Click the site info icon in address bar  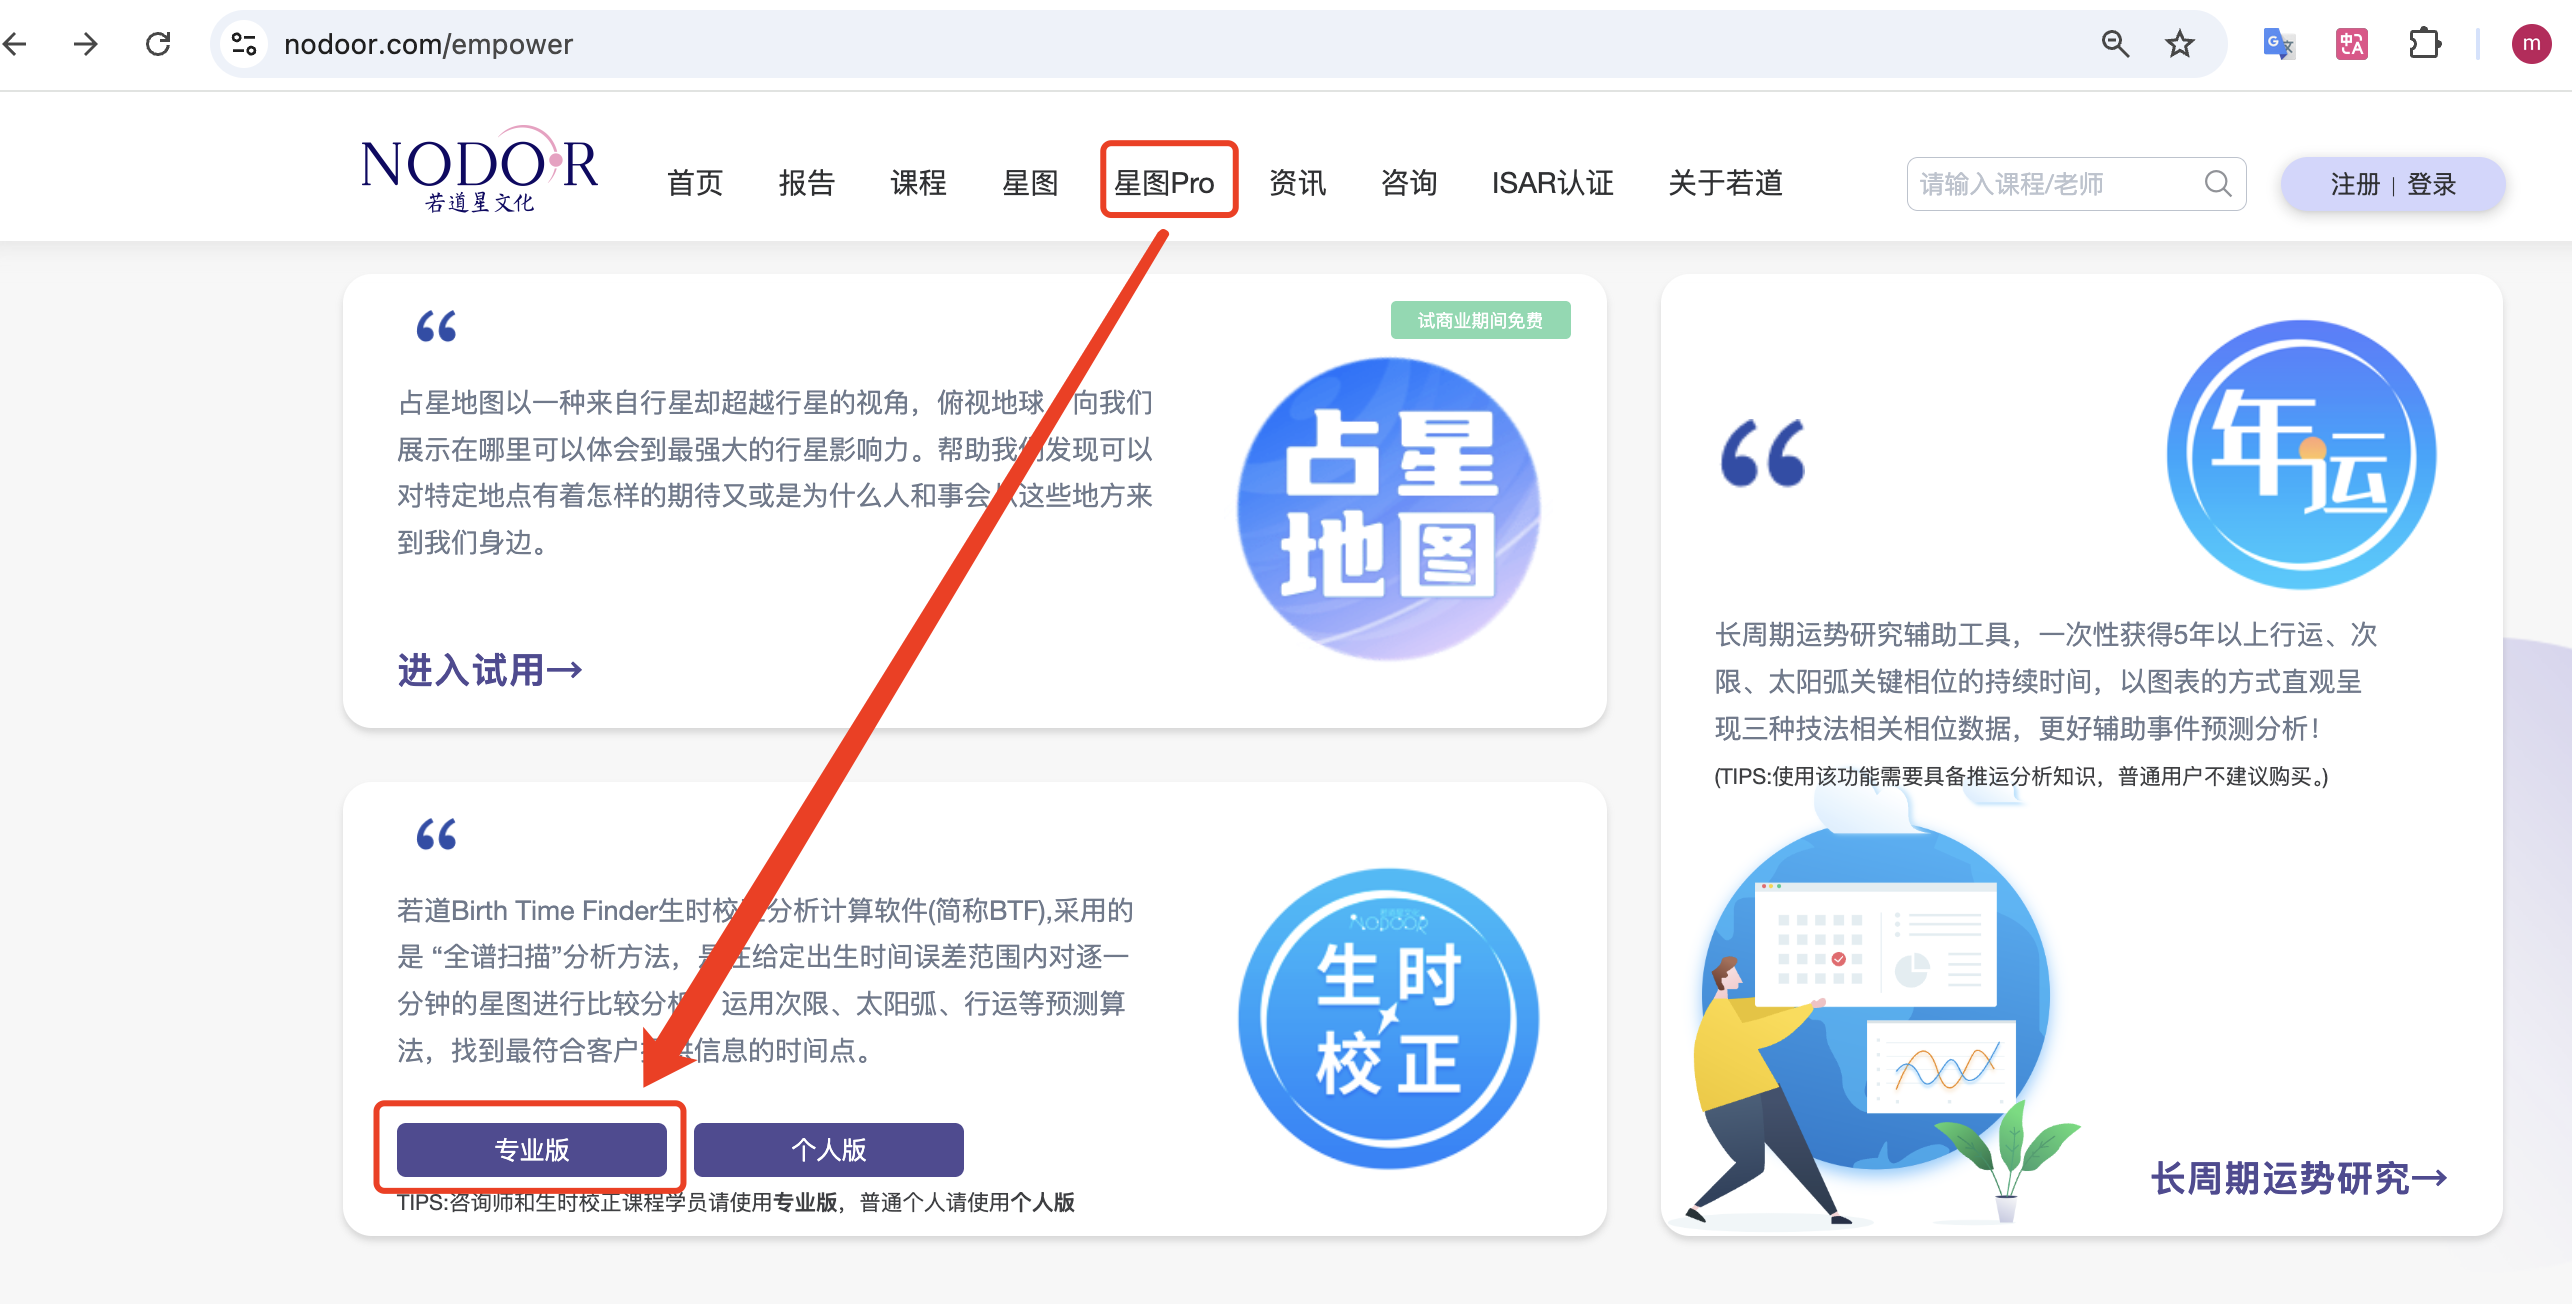244,44
